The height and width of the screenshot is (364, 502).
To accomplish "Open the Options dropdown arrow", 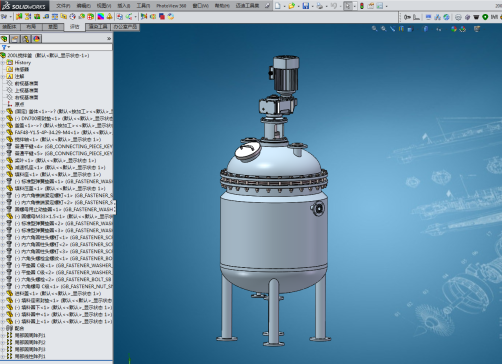I will (386, 6).
